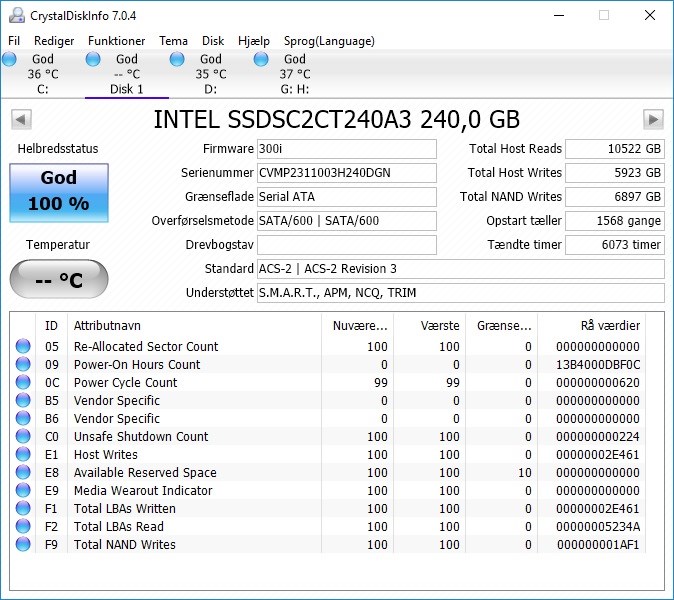Image resolution: width=674 pixels, height=600 pixels.
Task: Click raw value 00000005234A
Action: click(x=598, y=527)
